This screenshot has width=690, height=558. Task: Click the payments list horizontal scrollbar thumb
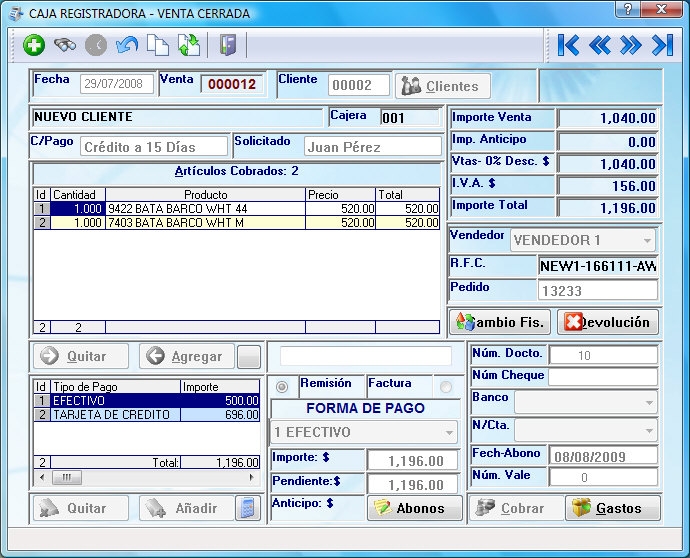tap(67, 477)
